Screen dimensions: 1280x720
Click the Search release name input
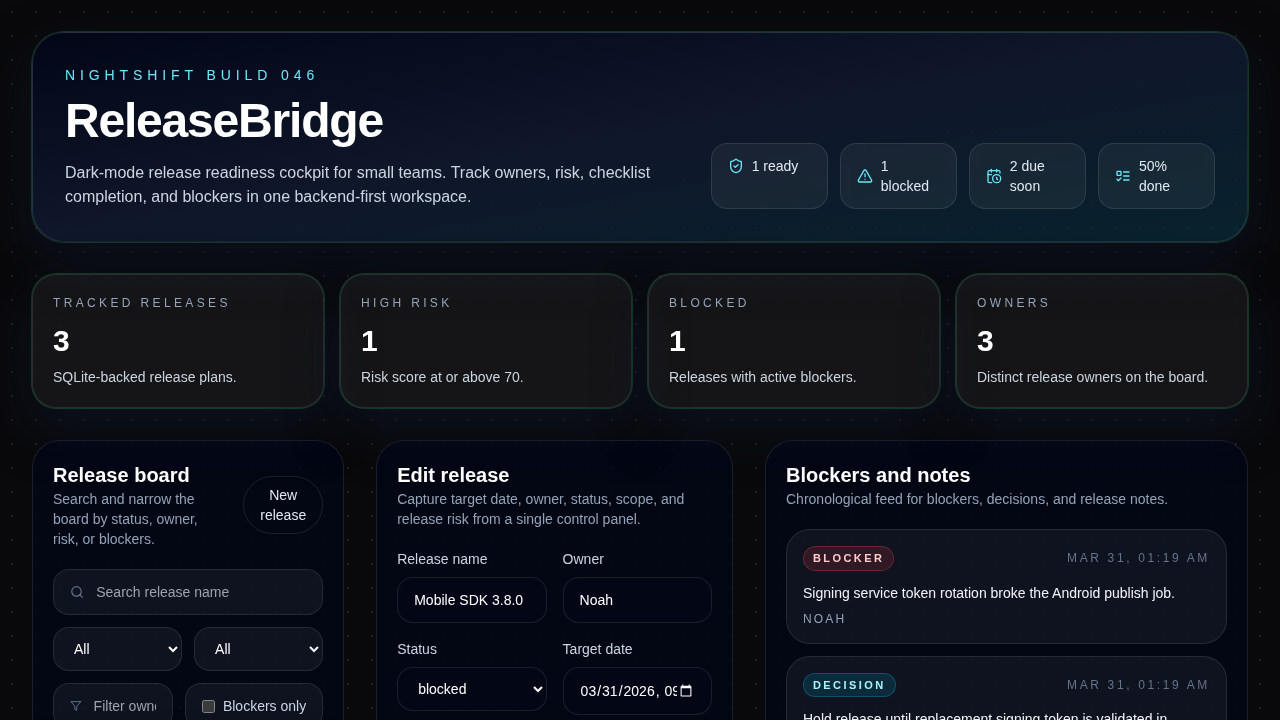[188, 592]
